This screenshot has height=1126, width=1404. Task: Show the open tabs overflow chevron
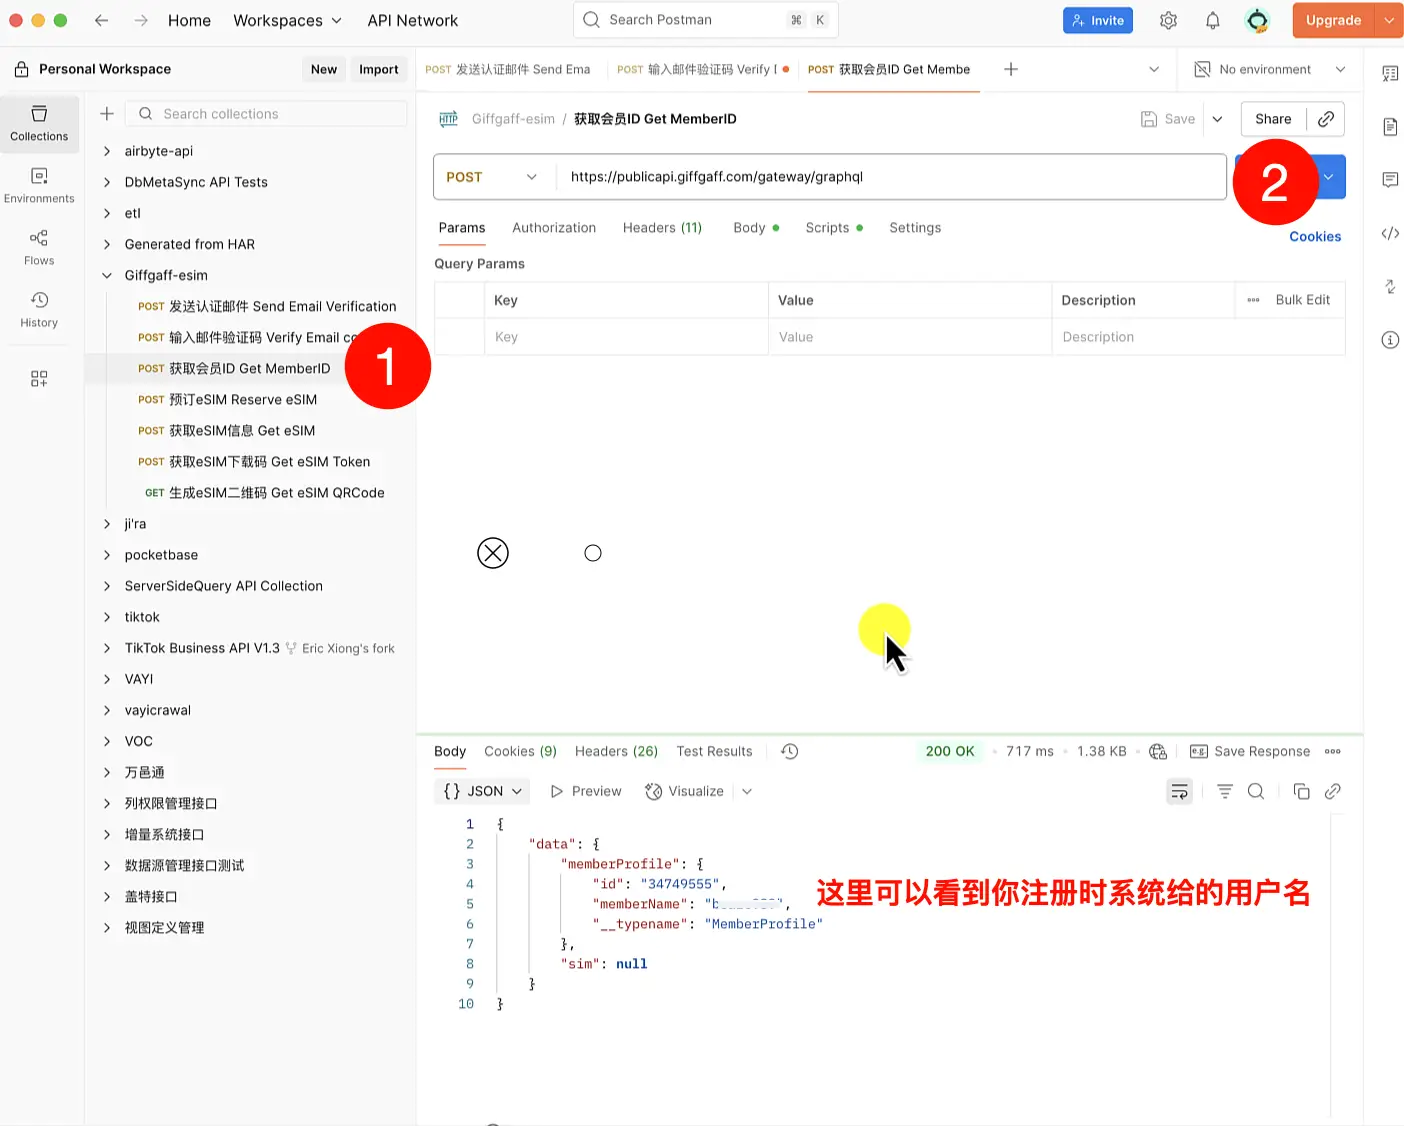(x=1154, y=69)
